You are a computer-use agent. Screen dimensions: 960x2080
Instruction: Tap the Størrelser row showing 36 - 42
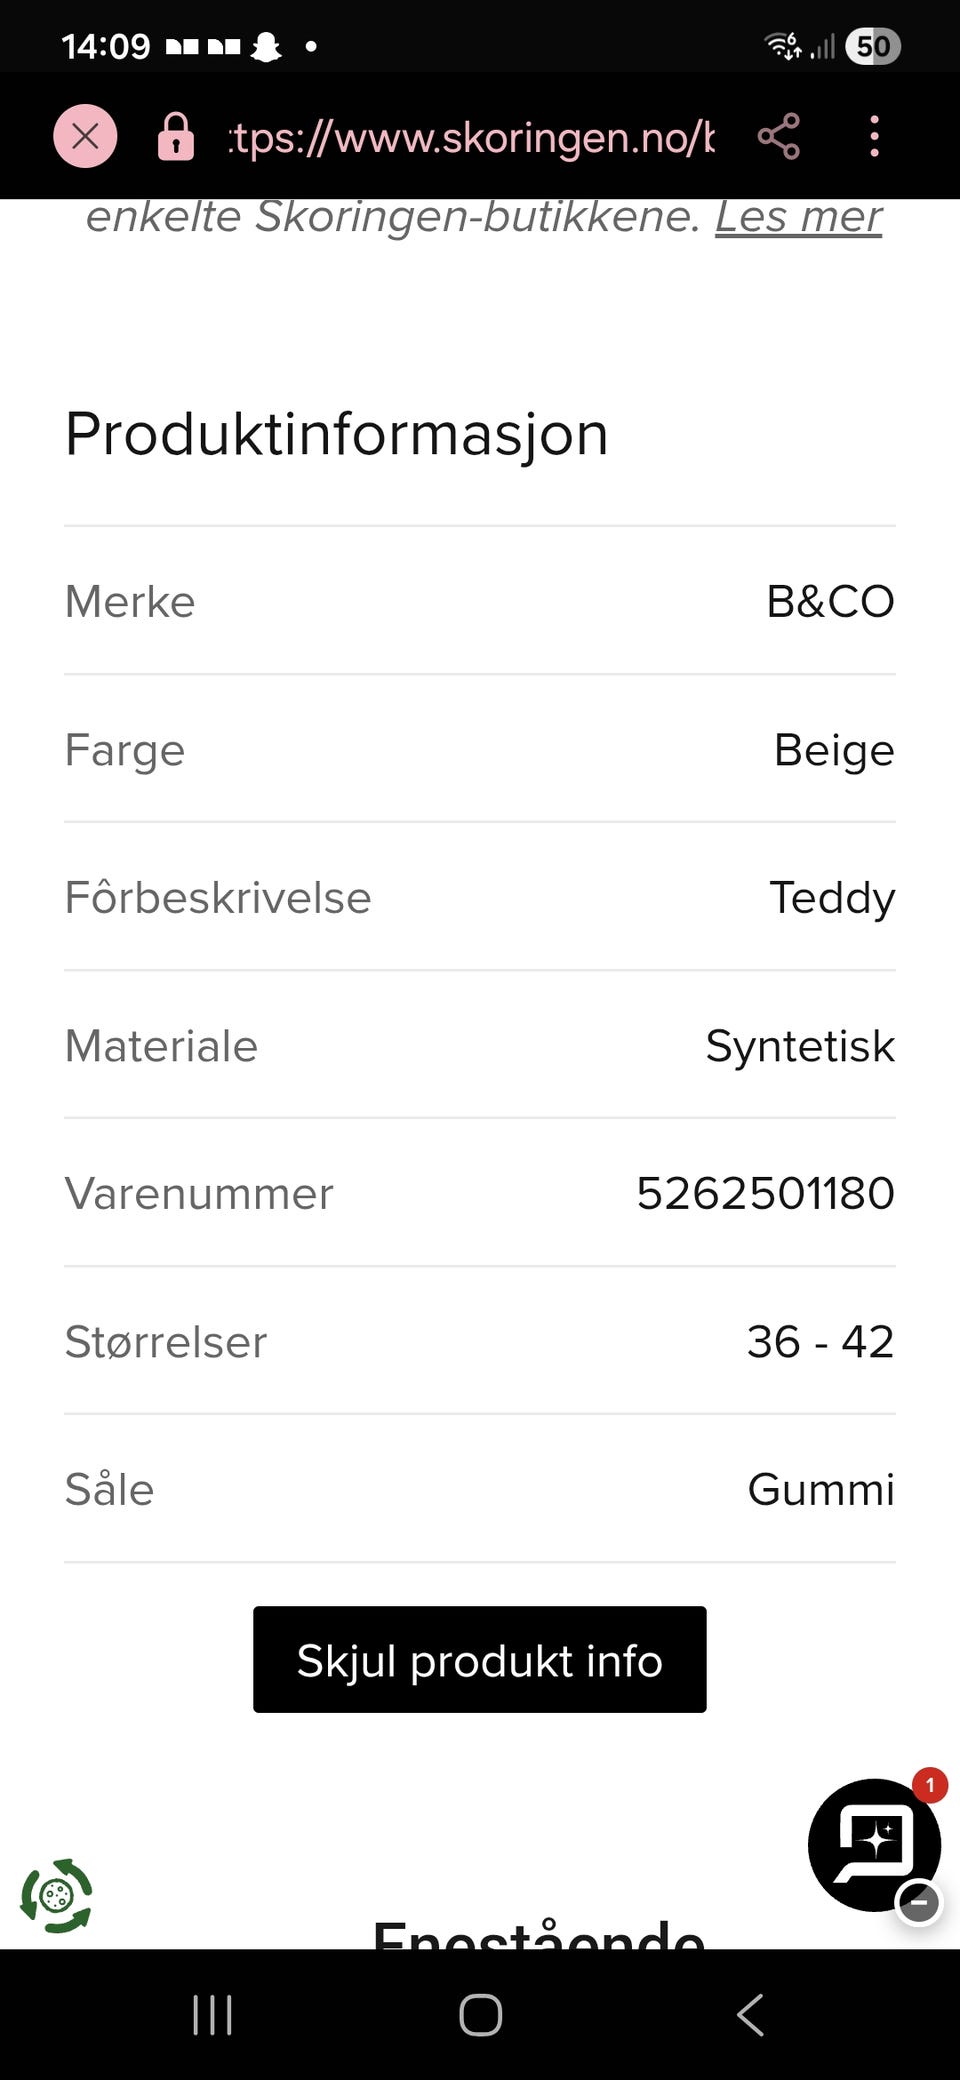(x=480, y=1341)
